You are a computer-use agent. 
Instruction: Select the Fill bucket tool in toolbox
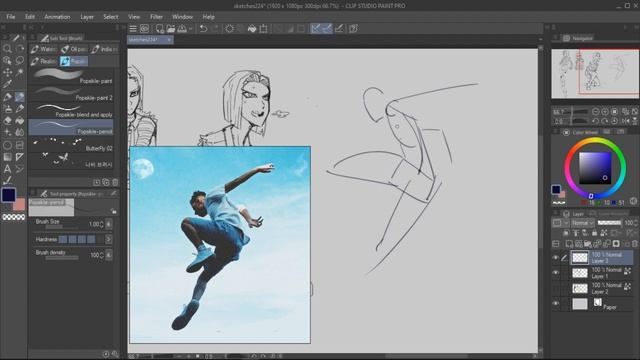click(20, 121)
